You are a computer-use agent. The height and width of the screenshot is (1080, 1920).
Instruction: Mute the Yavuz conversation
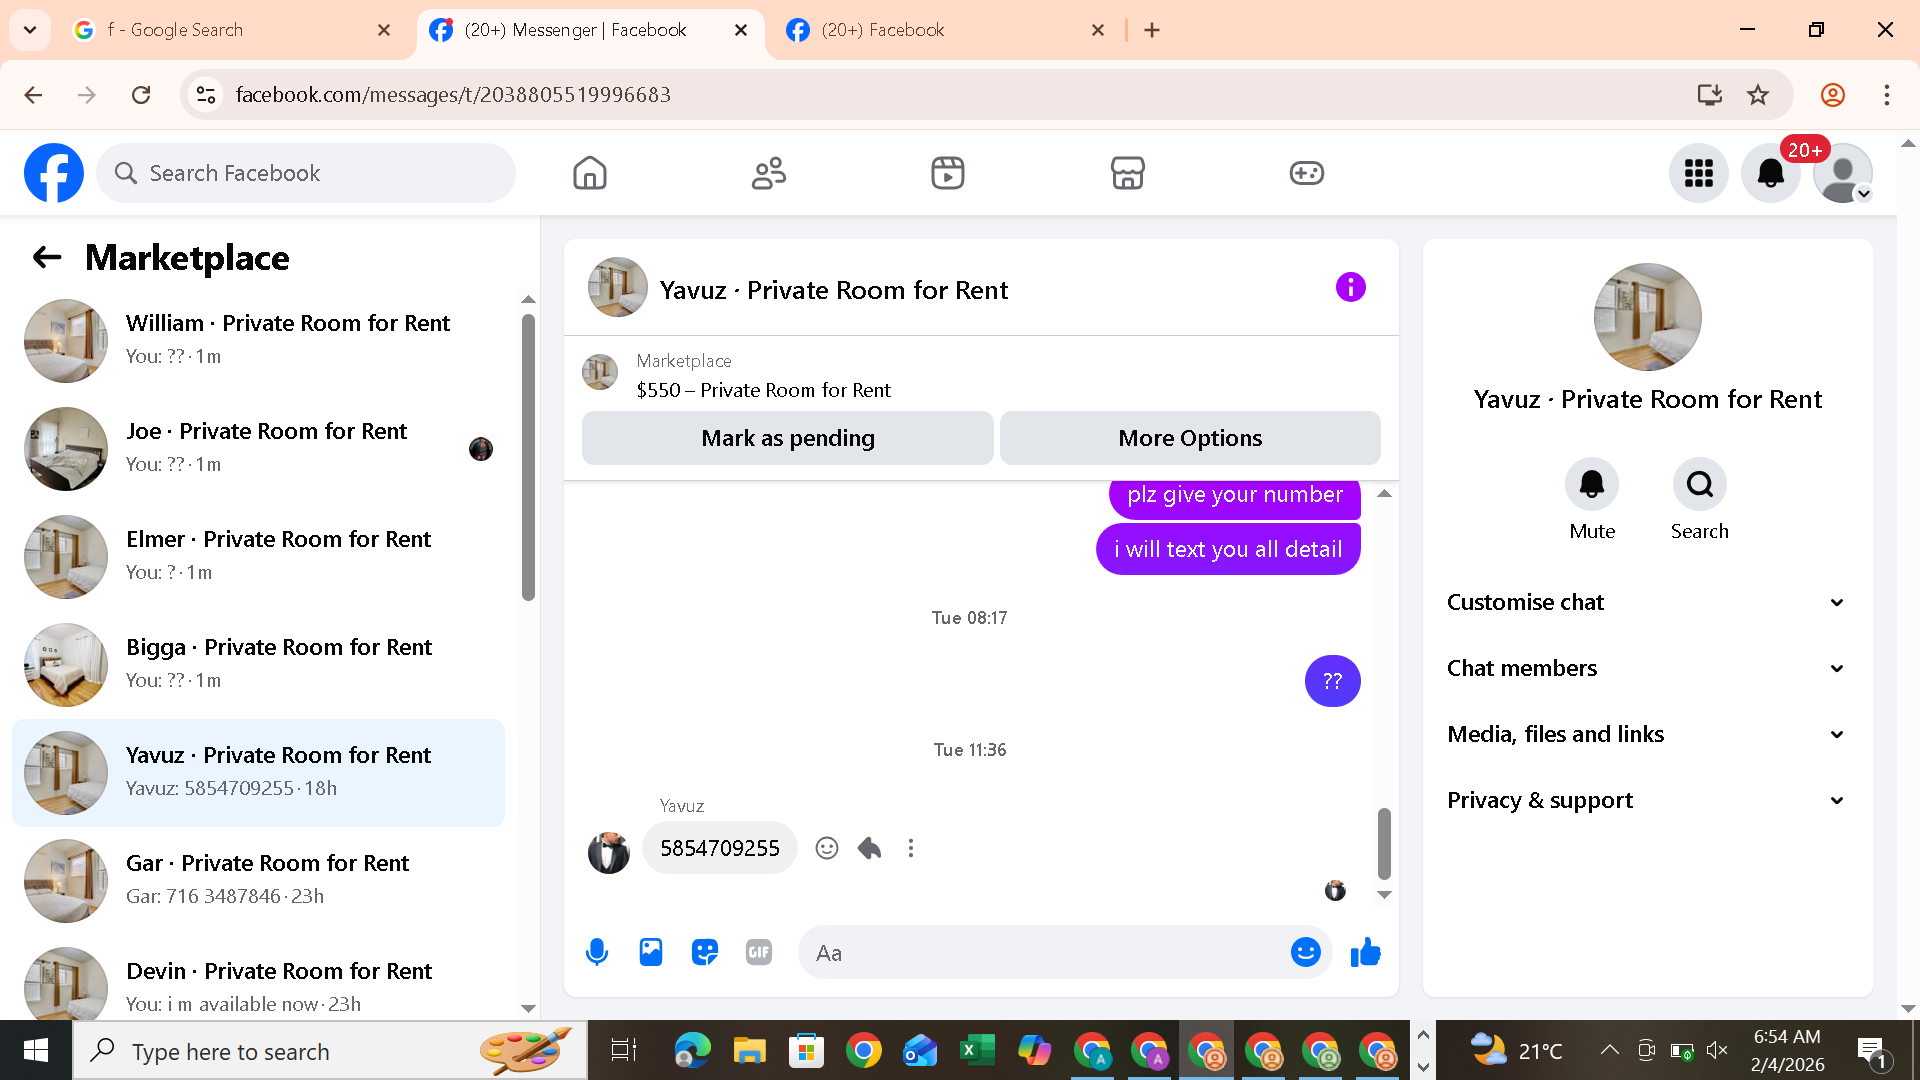(1591, 485)
